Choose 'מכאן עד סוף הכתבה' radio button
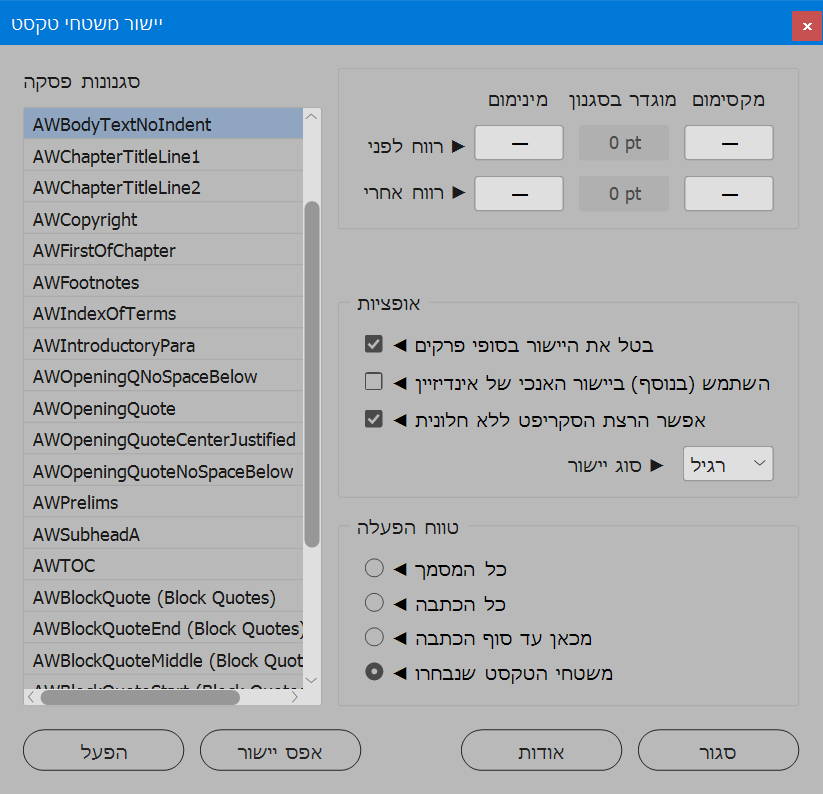 coord(374,637)
